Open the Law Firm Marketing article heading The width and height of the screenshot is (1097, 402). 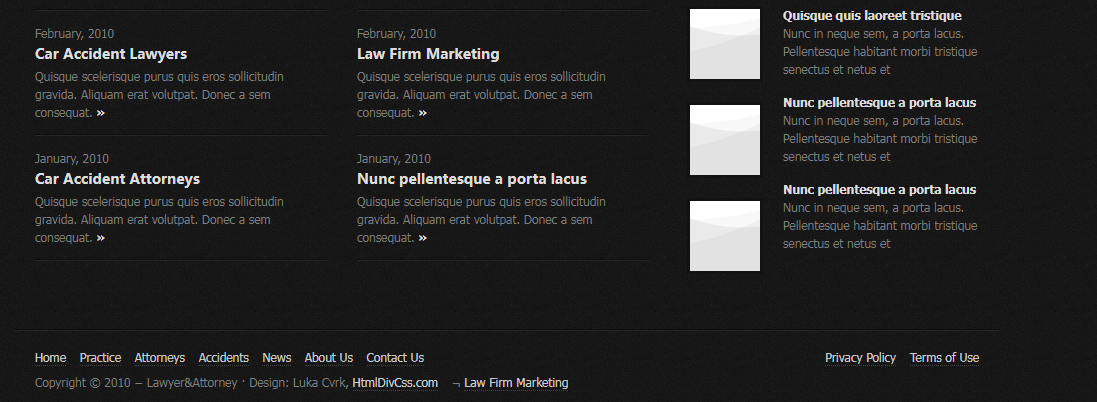428,54
